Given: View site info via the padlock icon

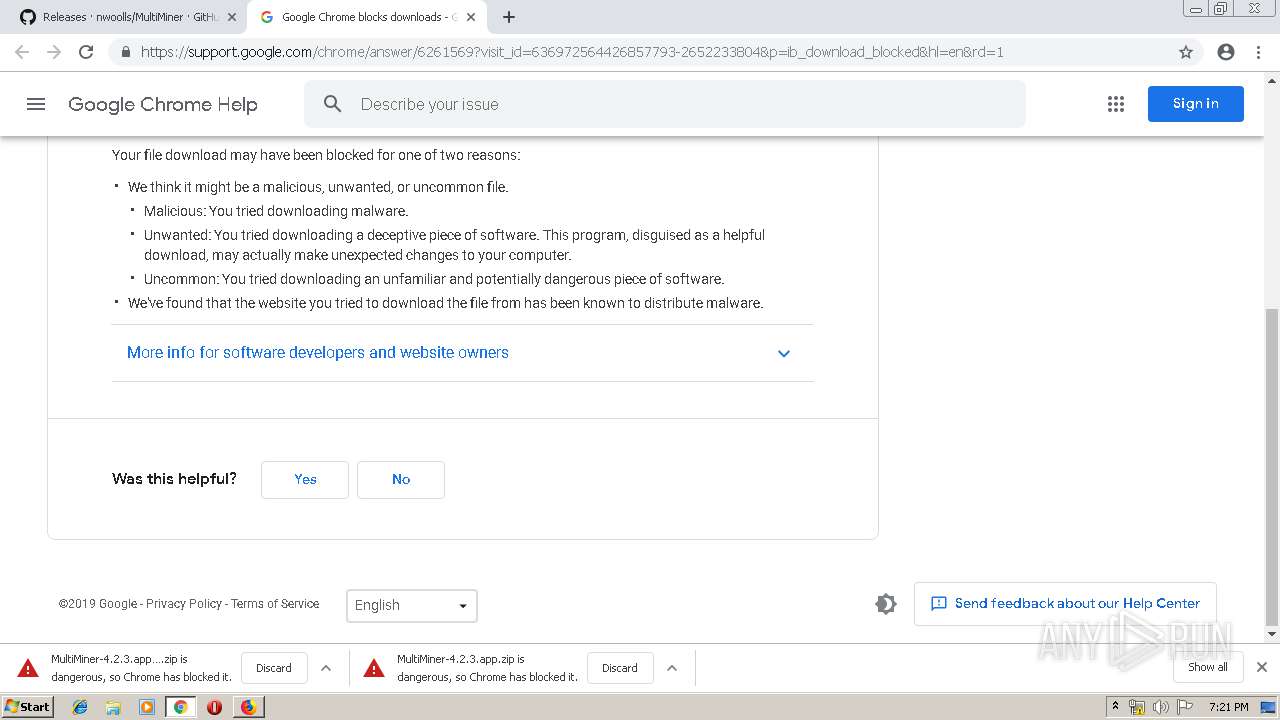Looking at the screenshot, I should [x=125, y=52].
